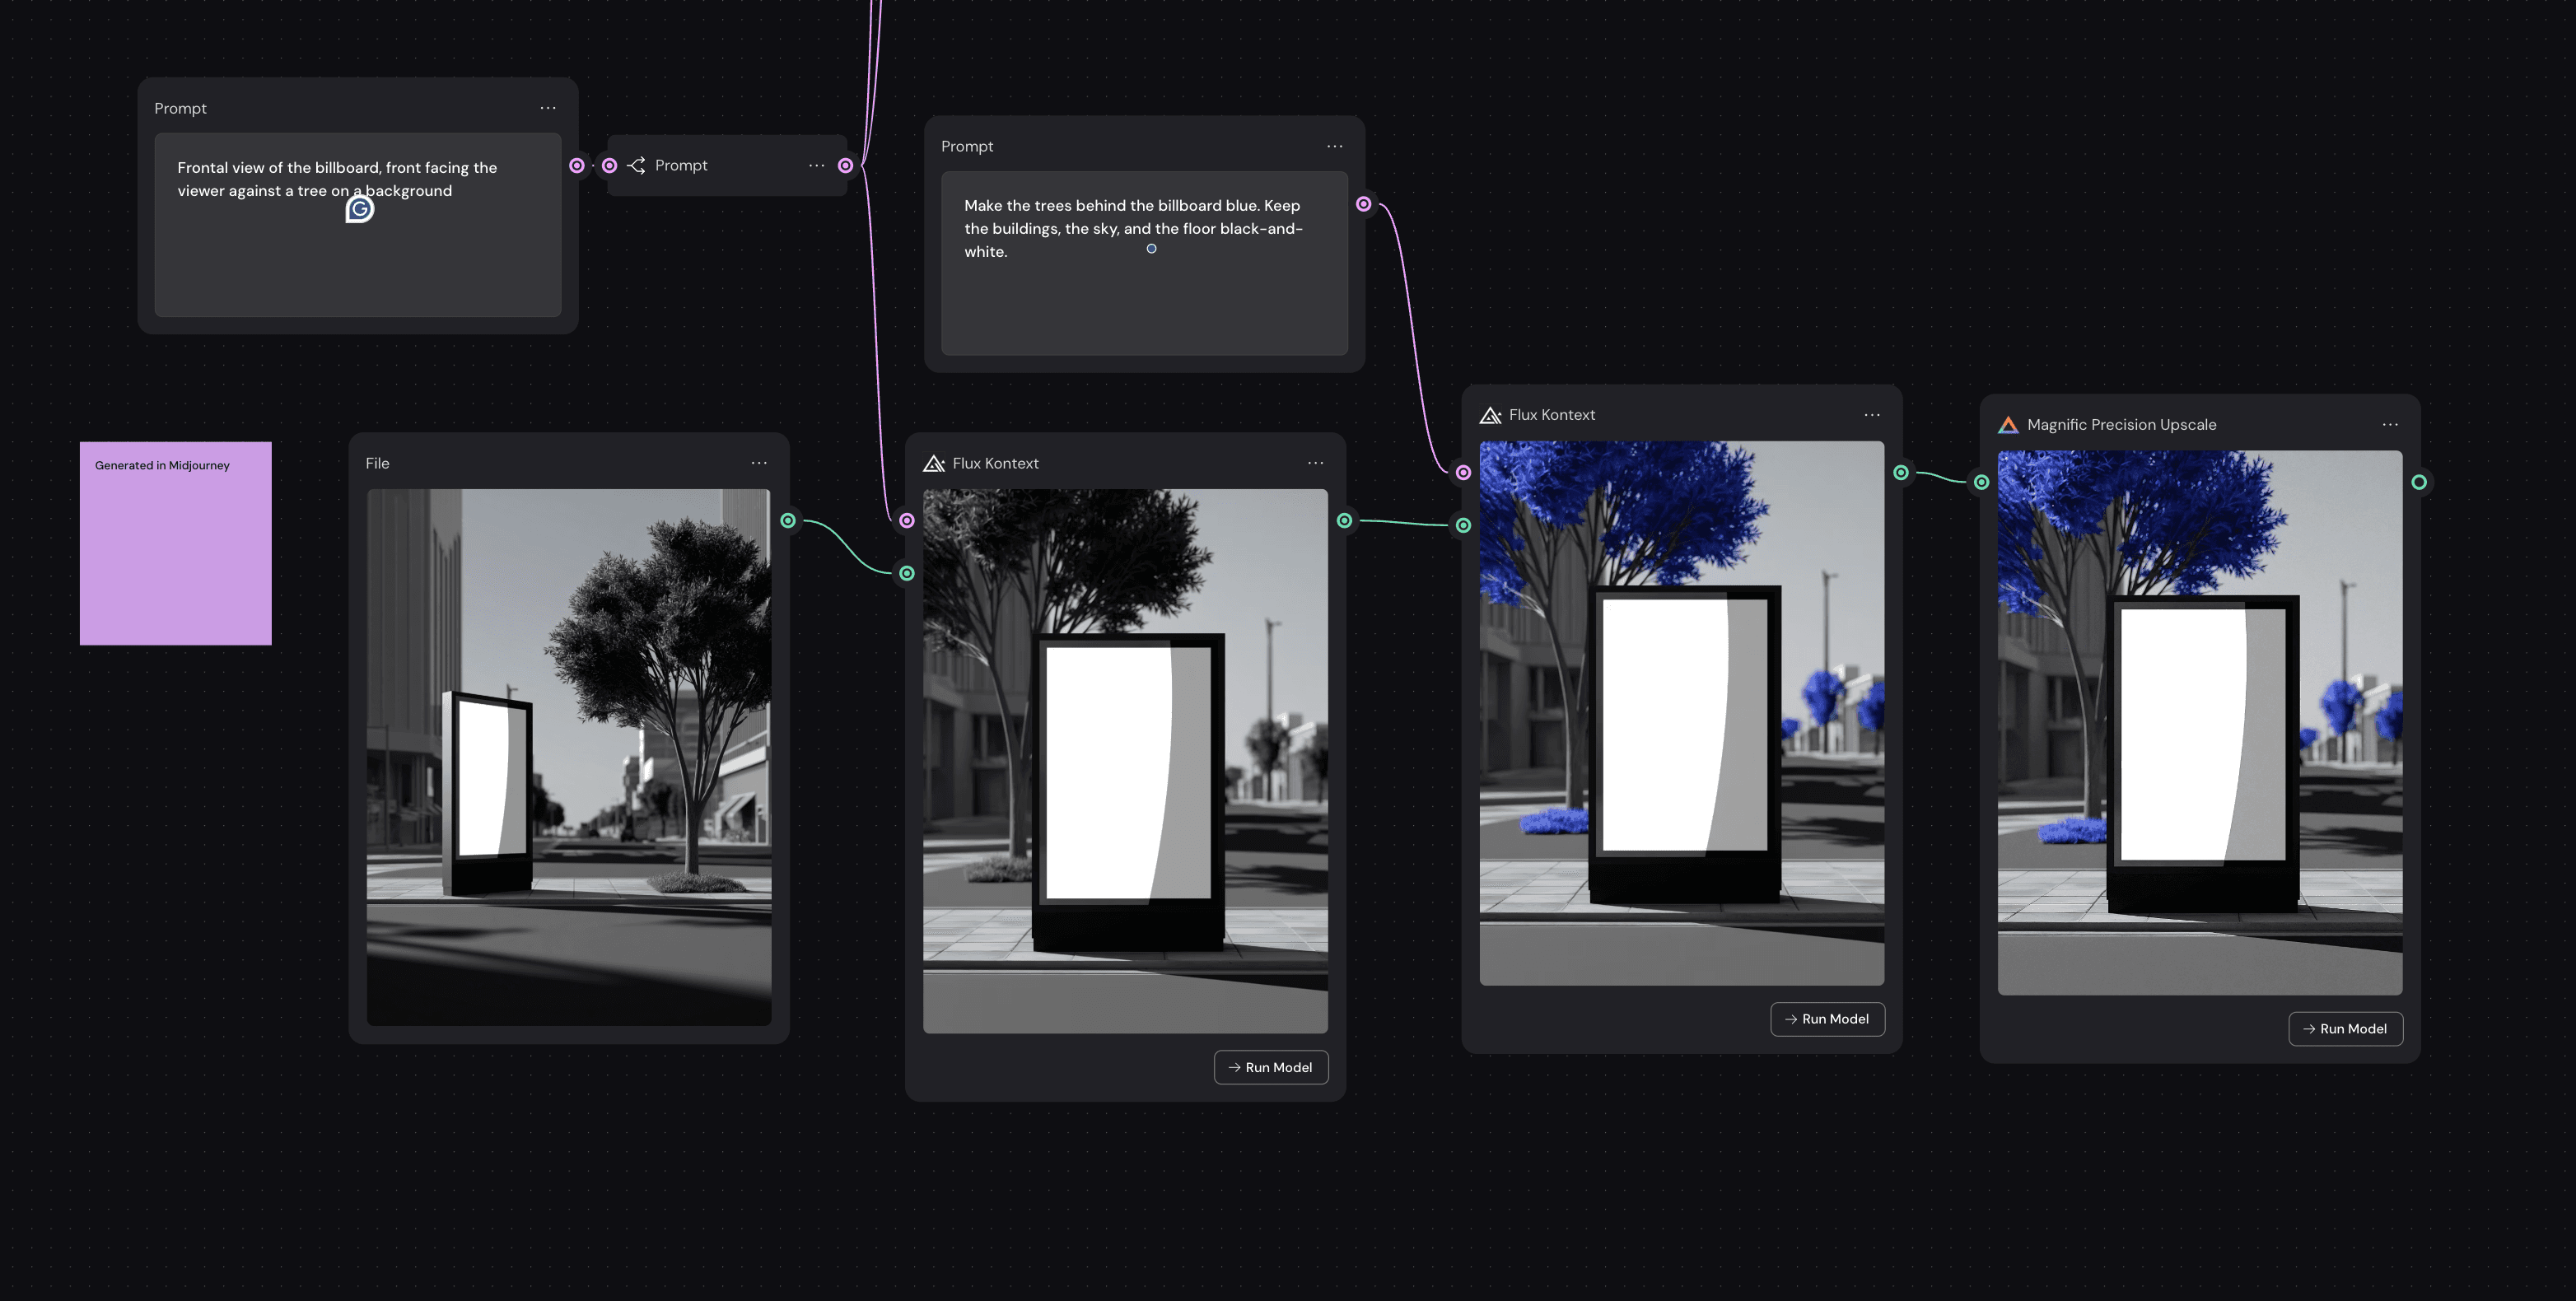Click the pink input port on the first Flux Kontext node
Image resolution: width=2576 pixels, height=1301 pixels.
coord(906,520)
